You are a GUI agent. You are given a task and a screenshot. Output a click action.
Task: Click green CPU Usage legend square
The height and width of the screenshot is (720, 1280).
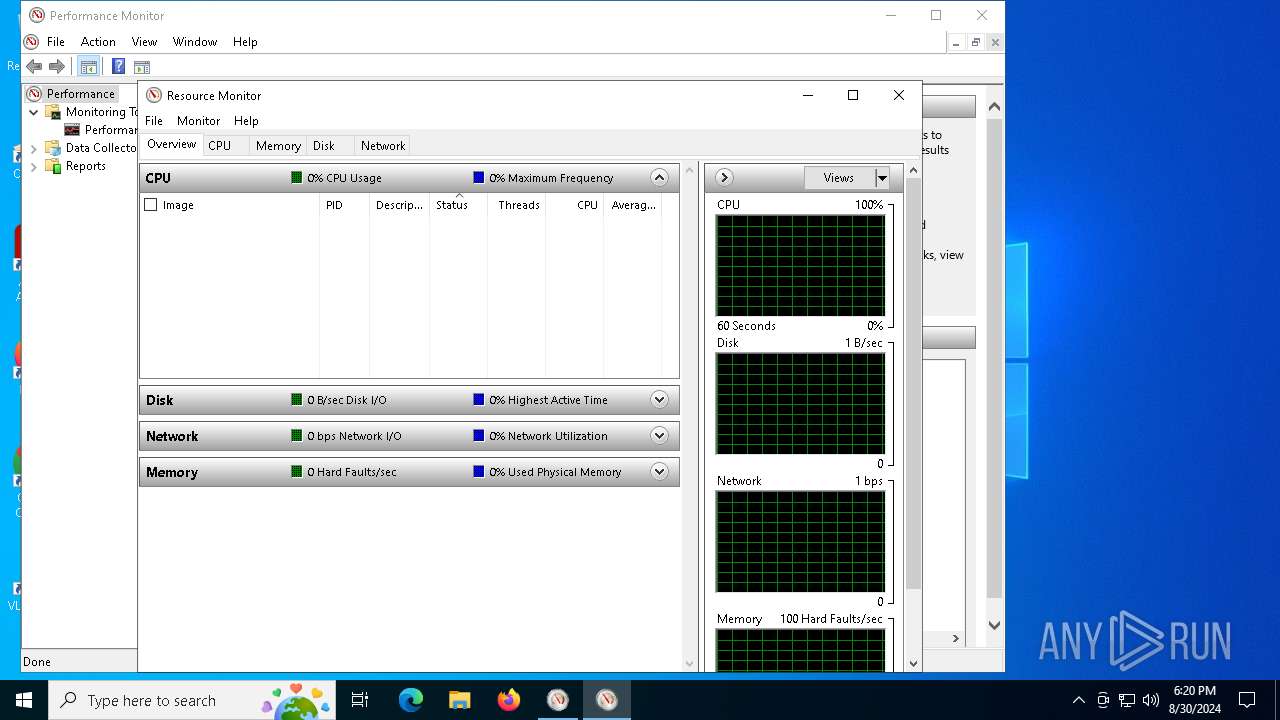pos(297,178)
